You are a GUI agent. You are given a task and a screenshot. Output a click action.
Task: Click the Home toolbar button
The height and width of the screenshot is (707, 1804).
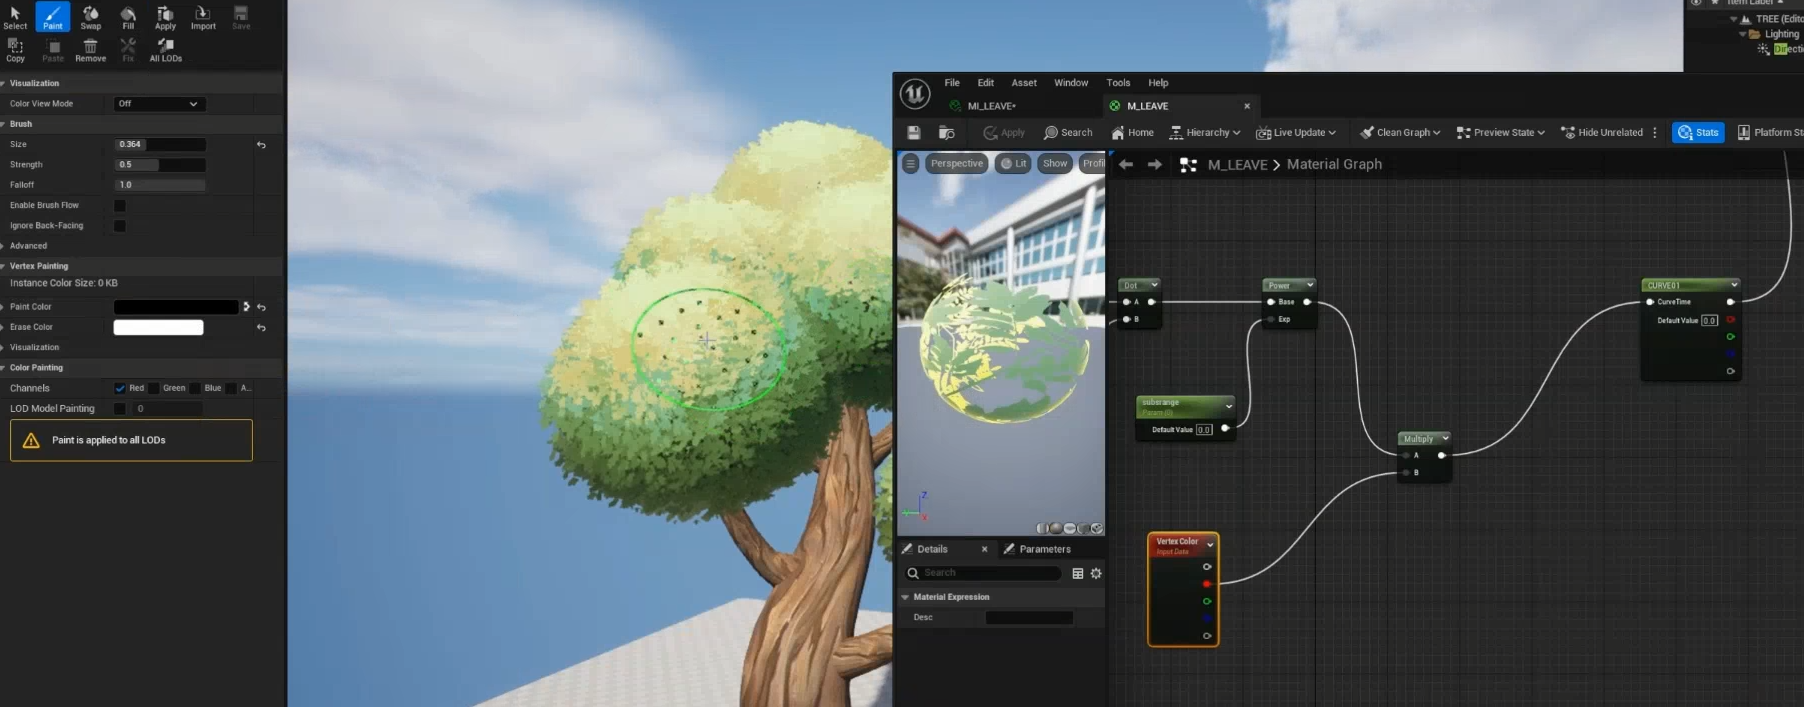click(x=1132, y=132)
